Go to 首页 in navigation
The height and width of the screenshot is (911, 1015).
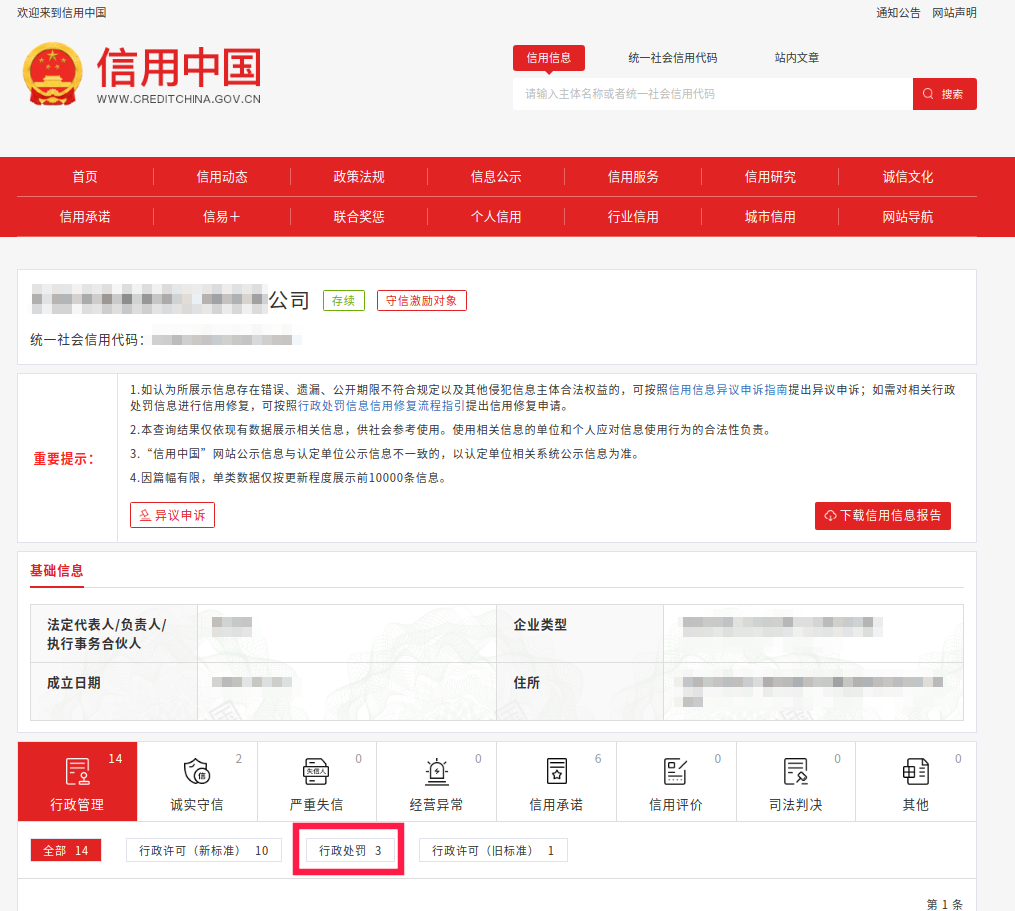(85, 177)
